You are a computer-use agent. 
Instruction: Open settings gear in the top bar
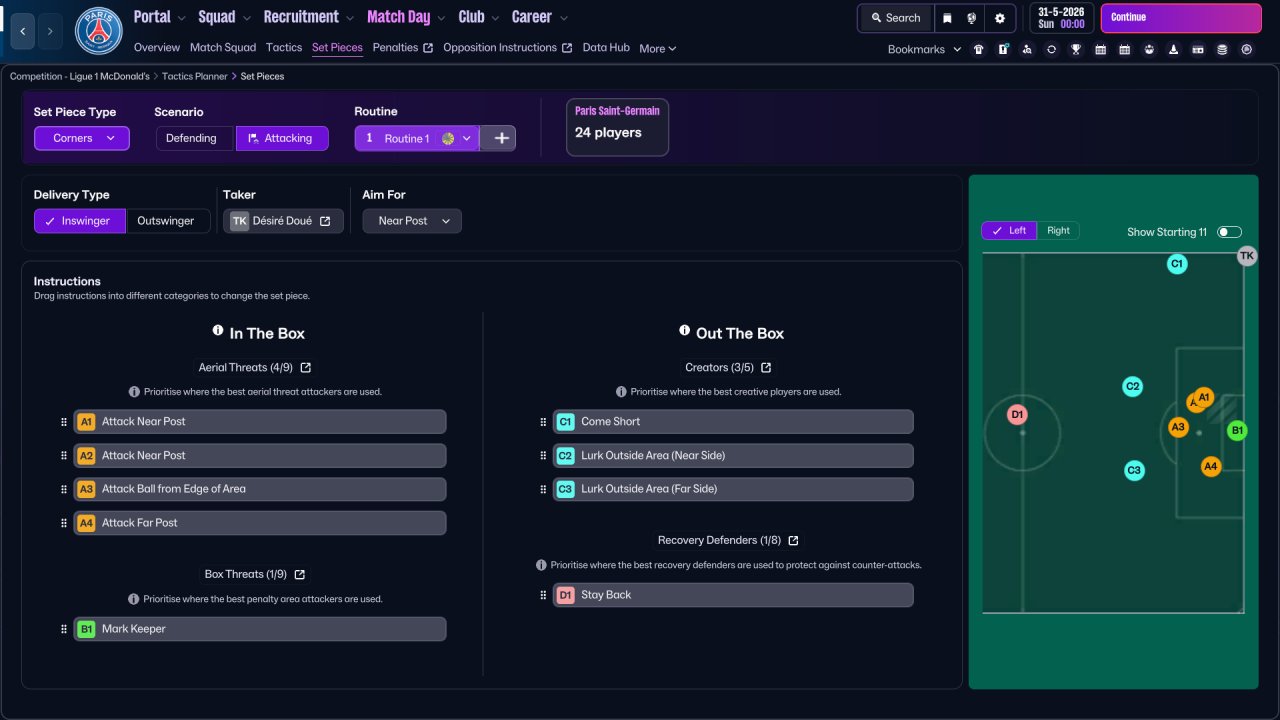point(1000,18)
